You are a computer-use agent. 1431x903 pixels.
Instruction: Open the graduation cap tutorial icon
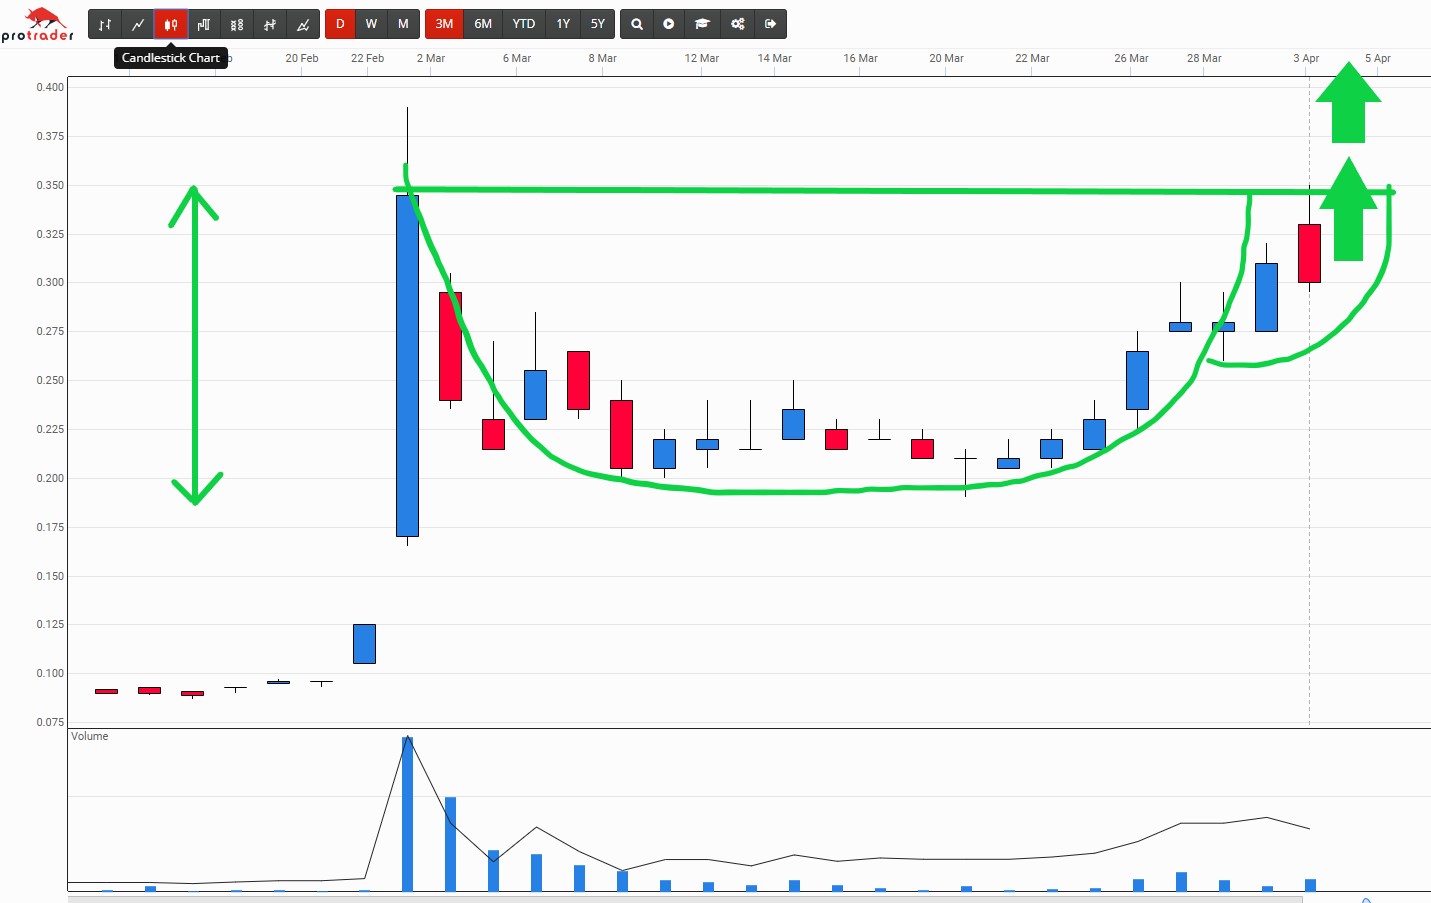pyautogui.click(x=703, y=24)
